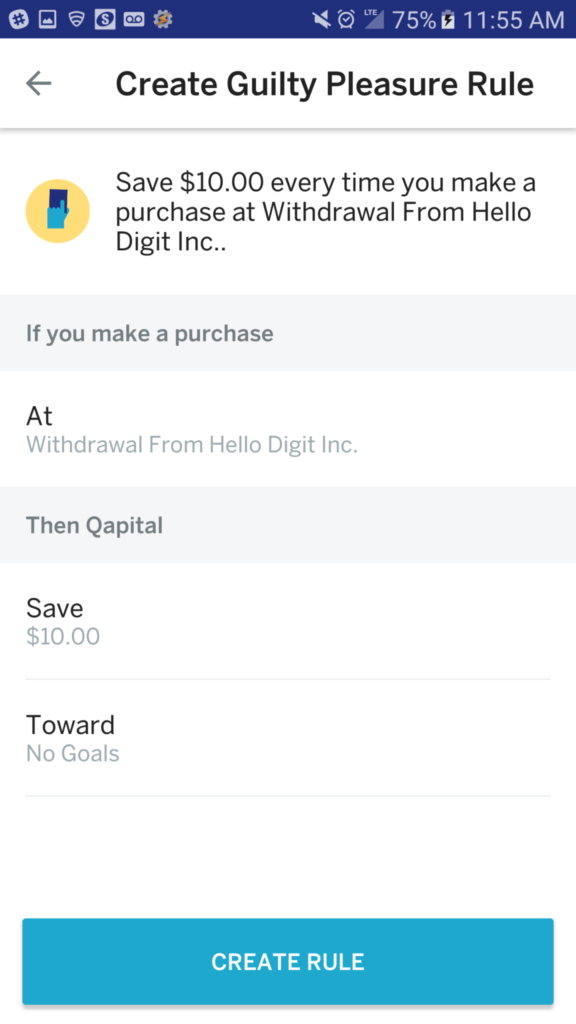The height and width of the screenshot is (1024, 576).
Task: Tap the No Goals value
Action: coord(72,754)
